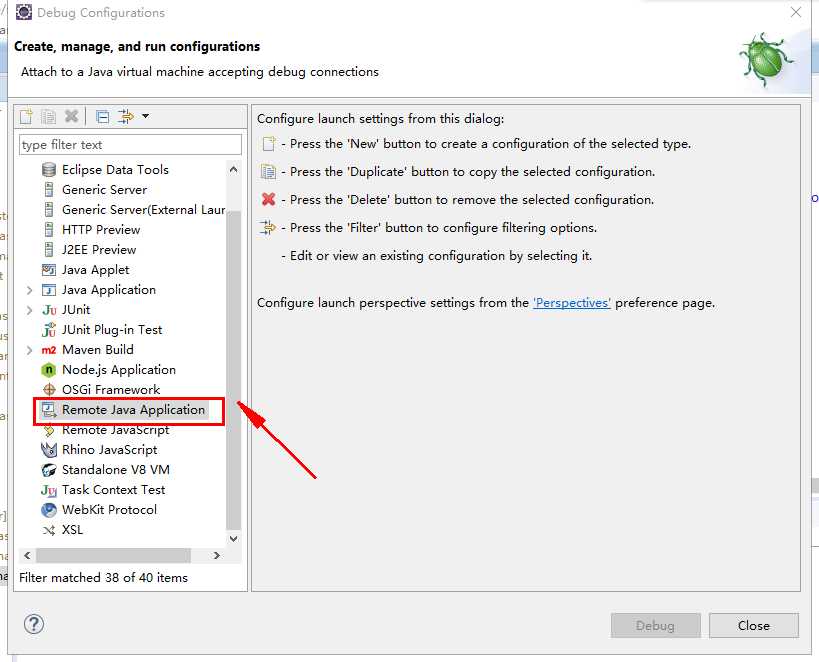This screenshot has height=662, width=819.
Task: Select the WebKit Protocol icon
Action: (x=49, y=510)
